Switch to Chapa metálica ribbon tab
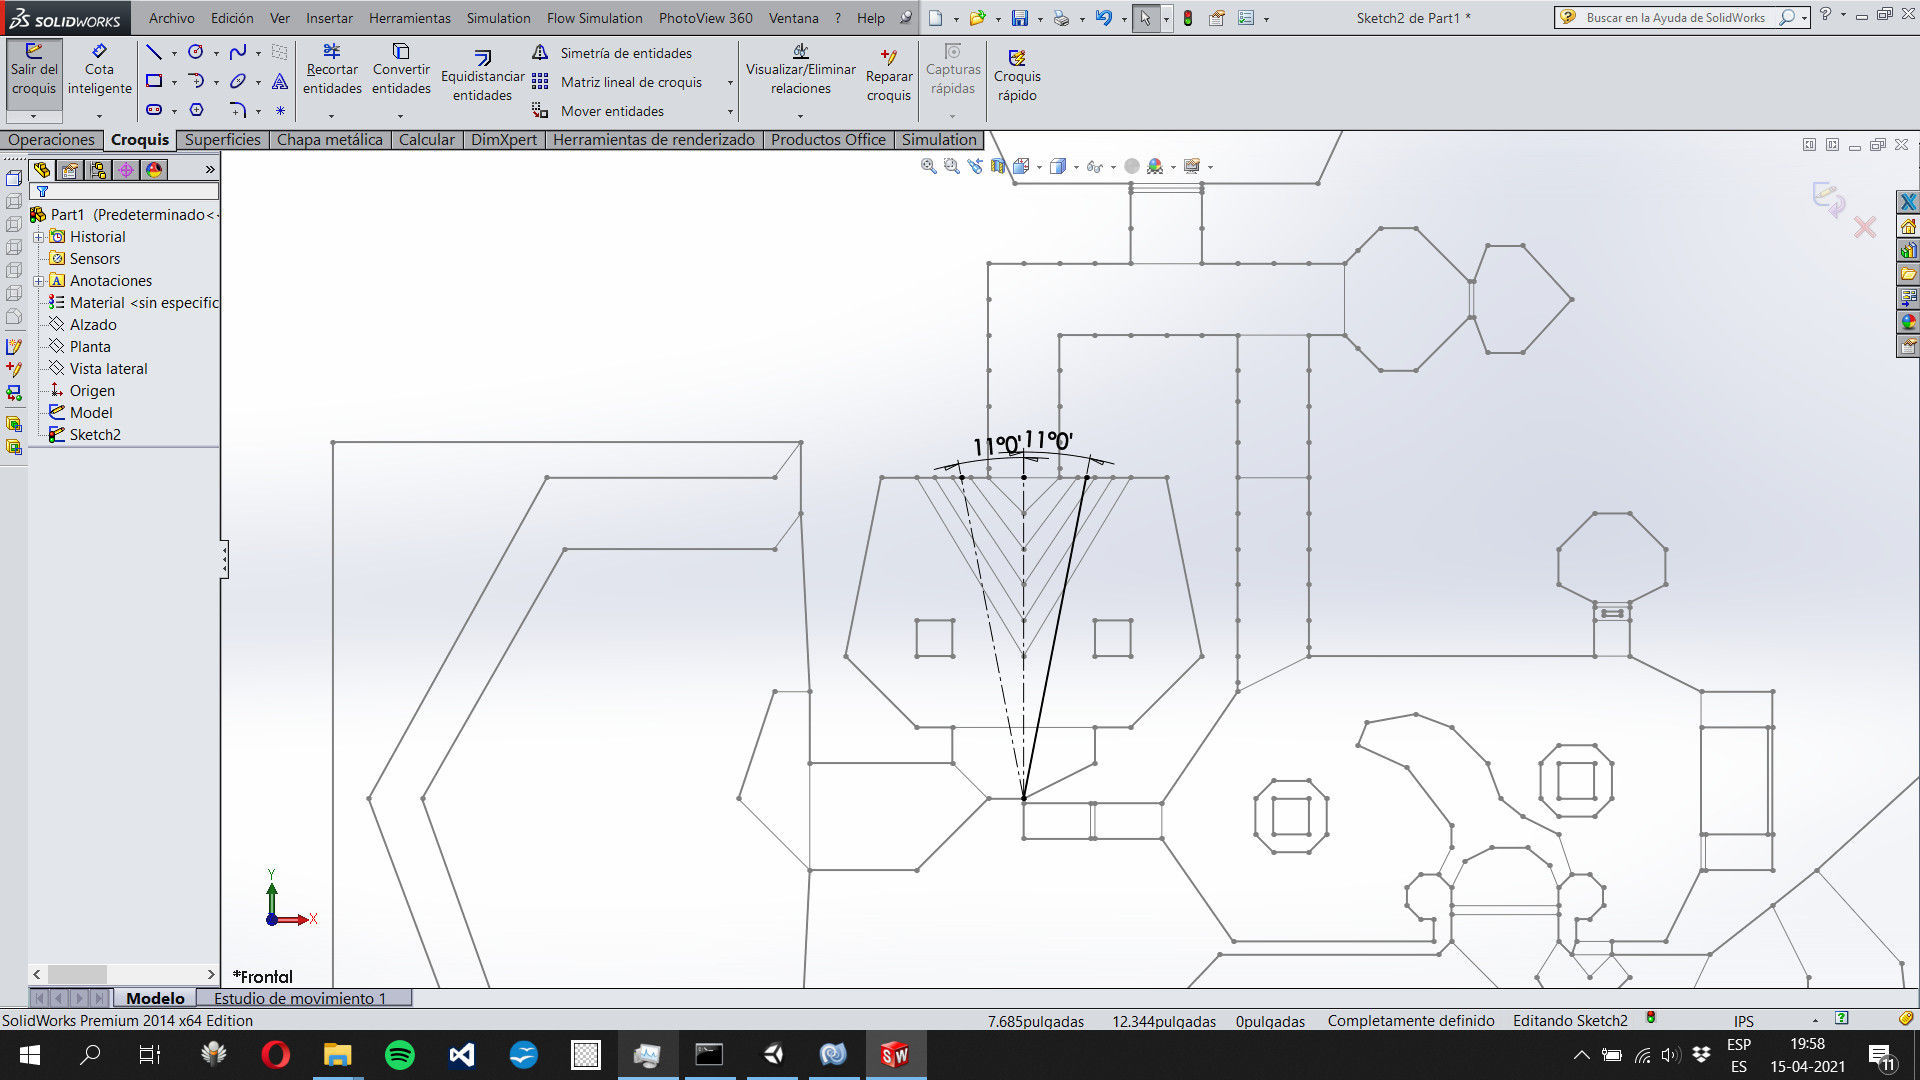The image size is (1920, 1080). [329, 140]
